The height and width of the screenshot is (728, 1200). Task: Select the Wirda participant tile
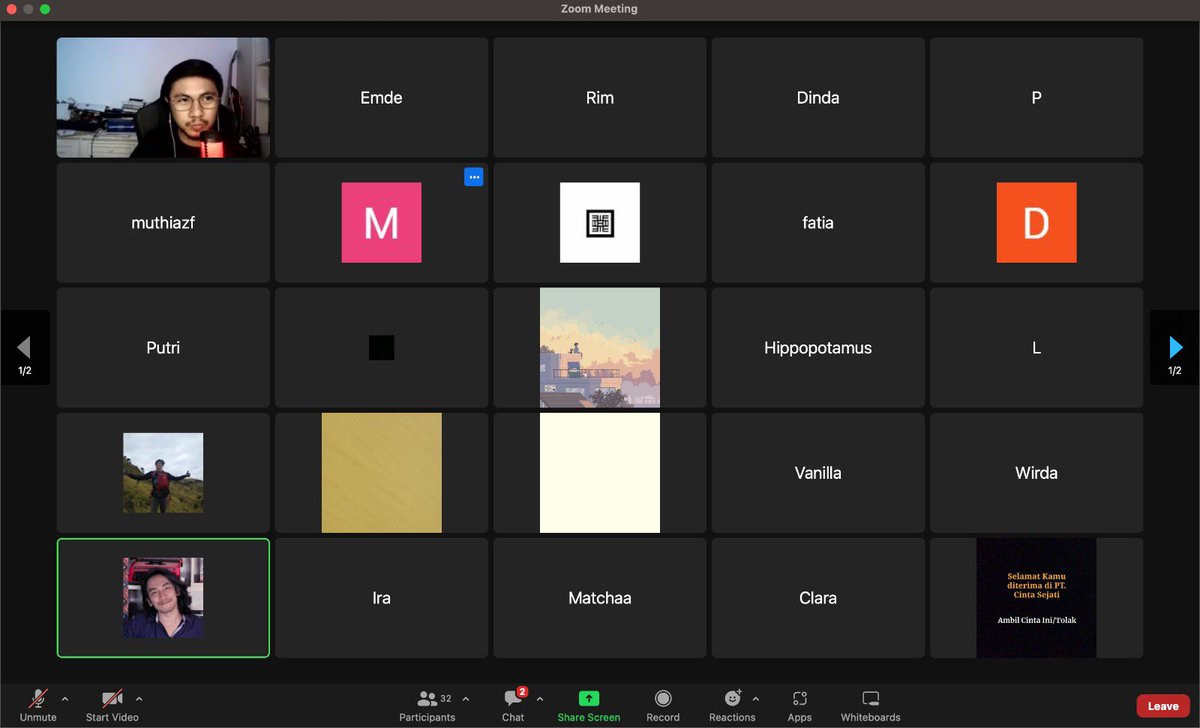1036,473
